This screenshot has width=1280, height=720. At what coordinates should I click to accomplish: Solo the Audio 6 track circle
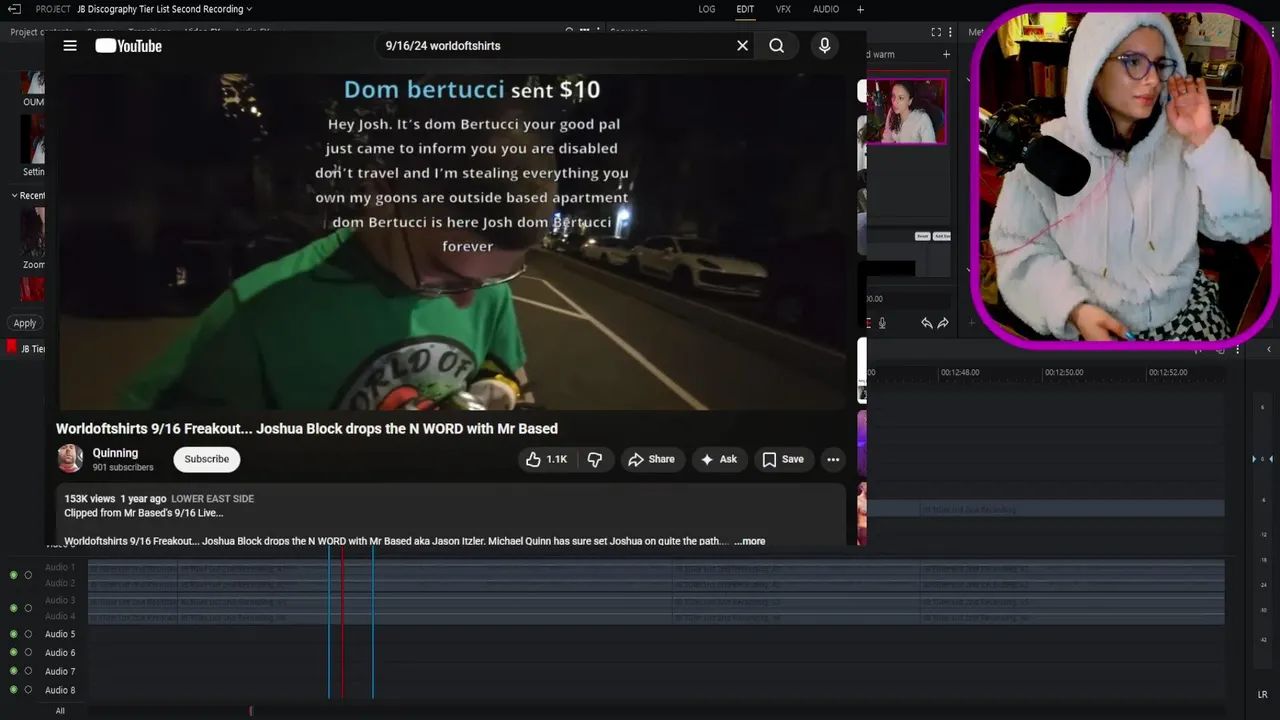28,652
